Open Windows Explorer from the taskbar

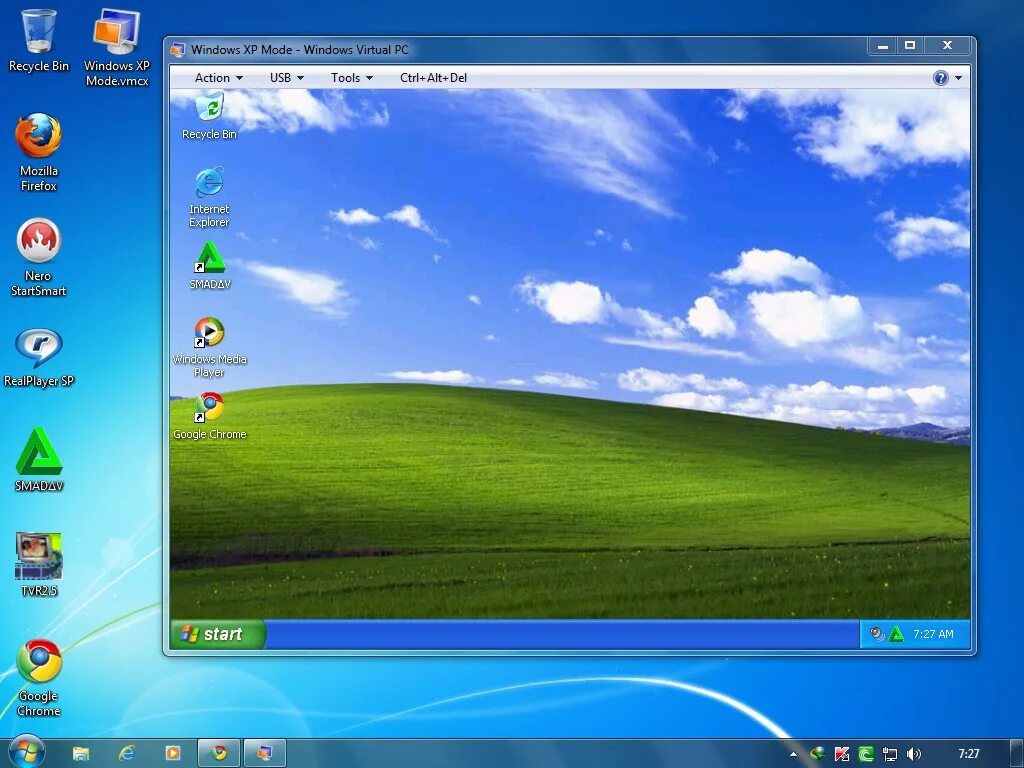[x=81, y=753]
